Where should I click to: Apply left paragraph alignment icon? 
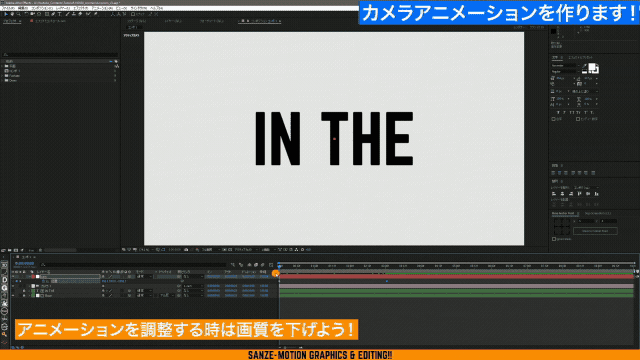[x=553, y=173]
